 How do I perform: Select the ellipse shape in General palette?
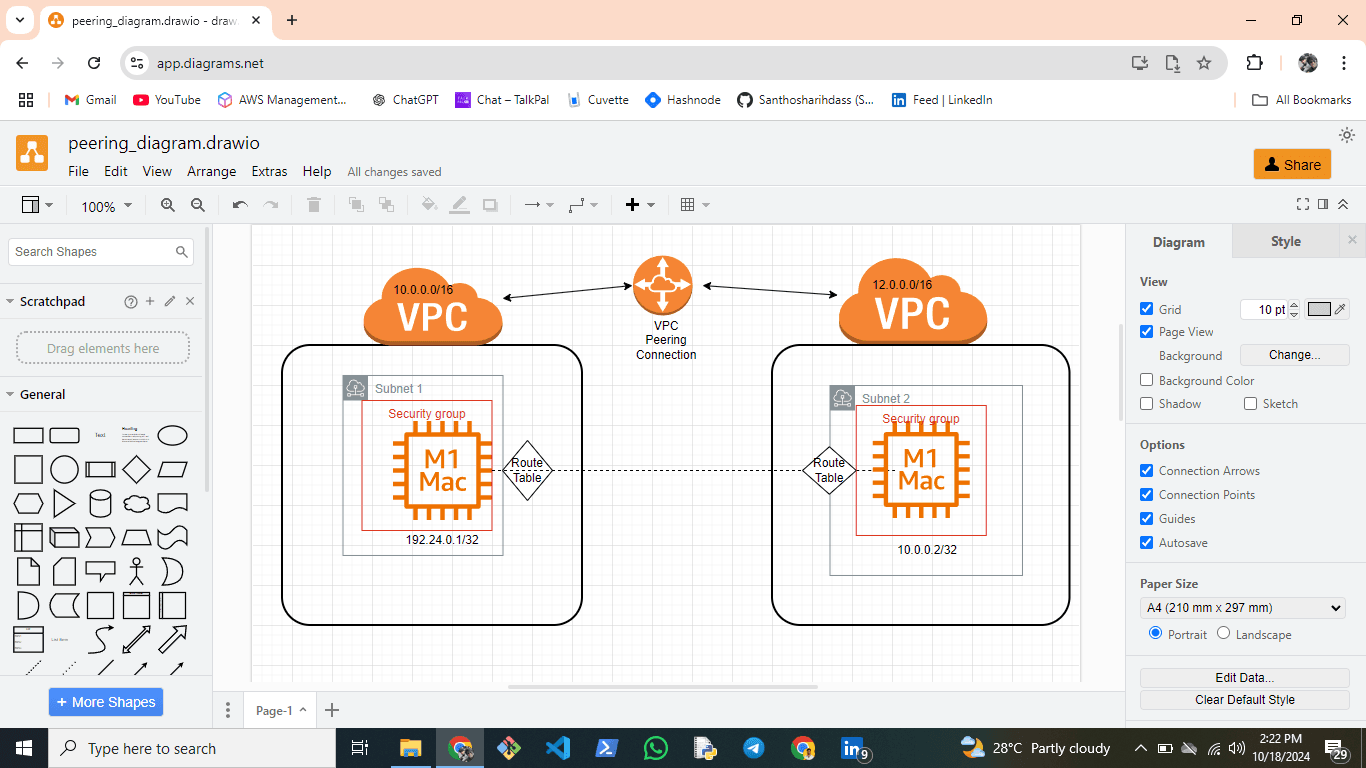(172, 436)
